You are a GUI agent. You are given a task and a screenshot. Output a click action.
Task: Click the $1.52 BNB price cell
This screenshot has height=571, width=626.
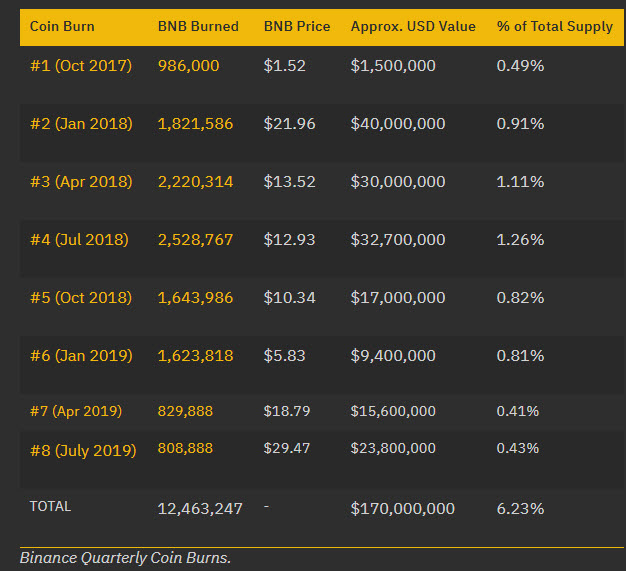285,66
